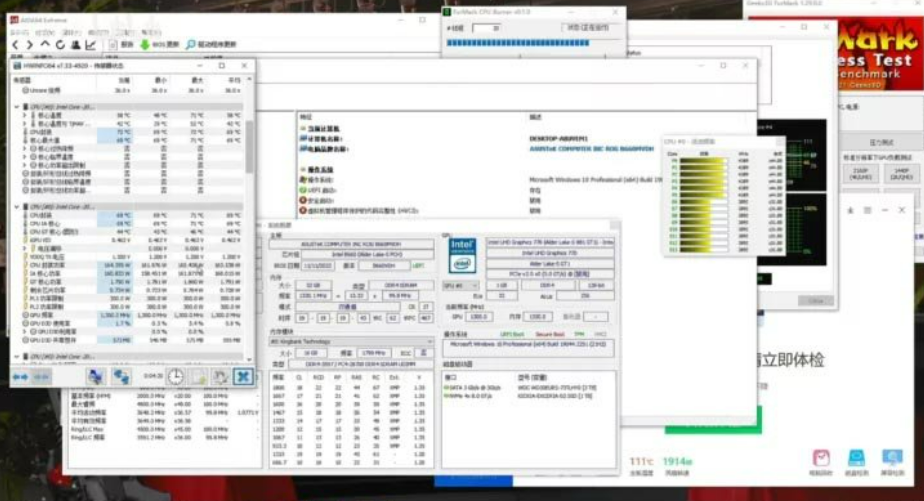Click the 111°C temperature reading
The image size is (924, 501).
(x=642, y=462)
